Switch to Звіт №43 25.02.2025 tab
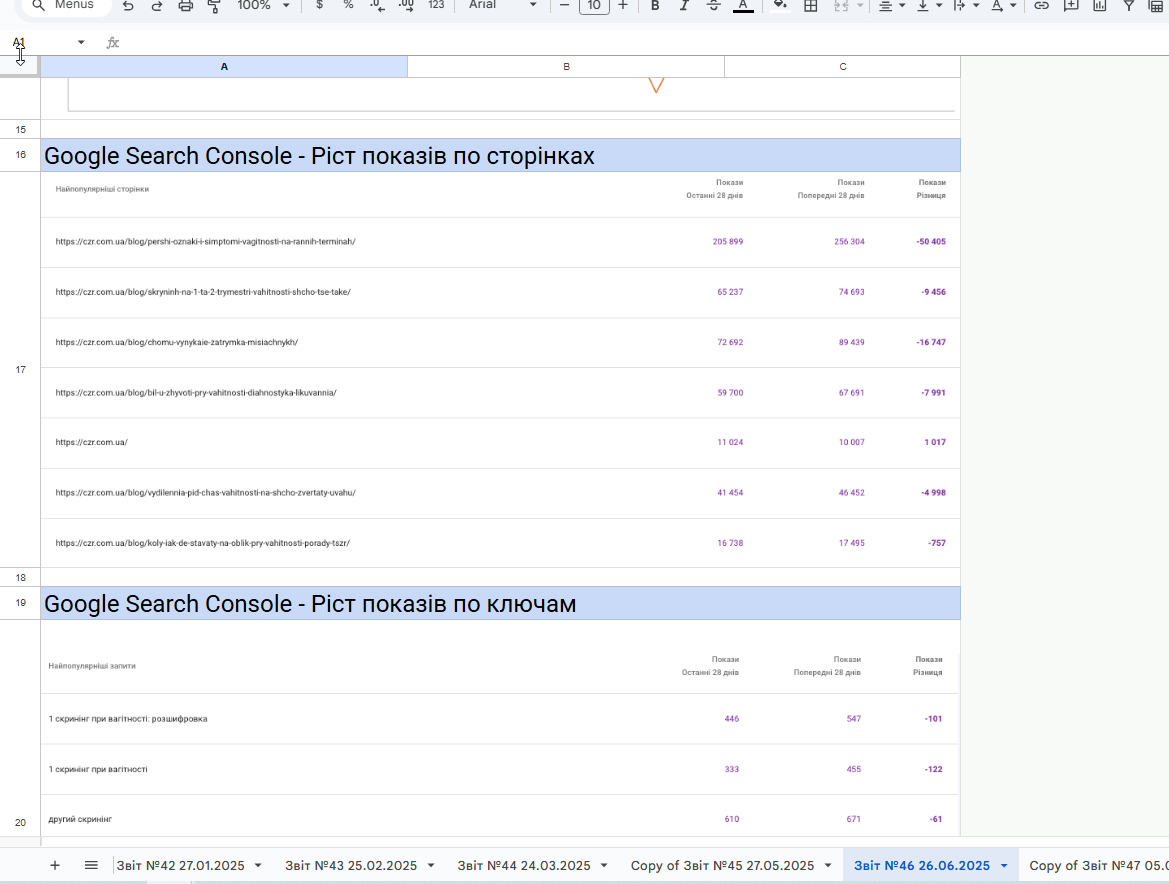 [350, 865]
